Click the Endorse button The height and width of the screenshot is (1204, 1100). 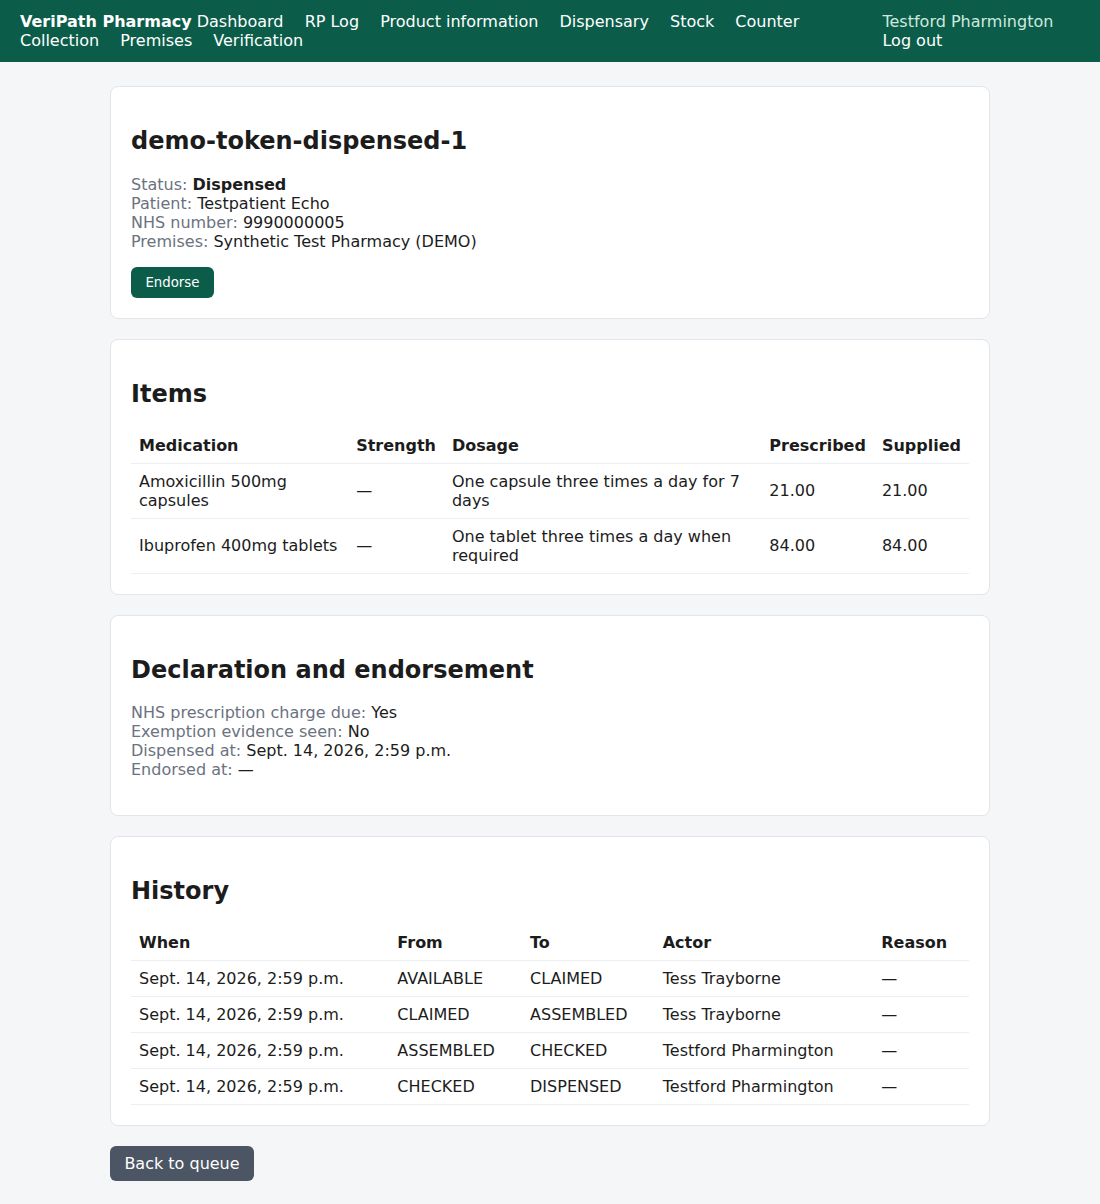coord(172,282)
